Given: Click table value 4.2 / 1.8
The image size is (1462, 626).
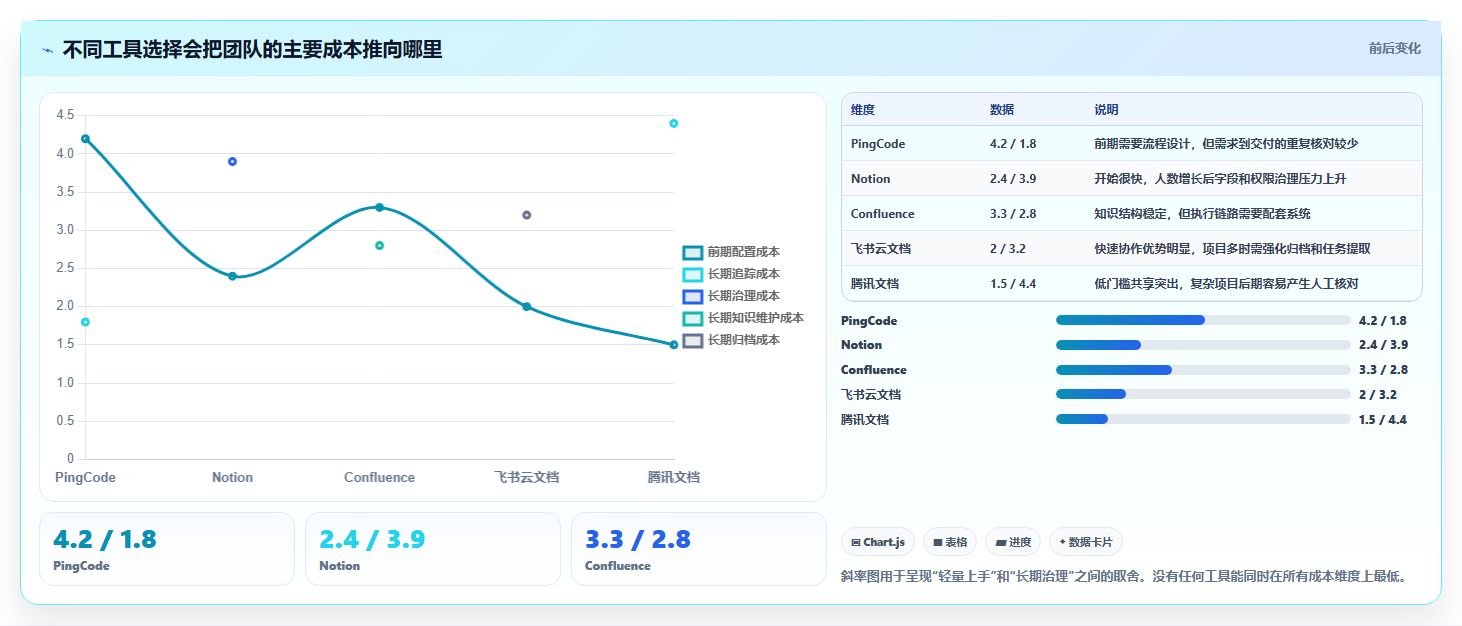Looking at the screenshot, I should (1013, 144).
